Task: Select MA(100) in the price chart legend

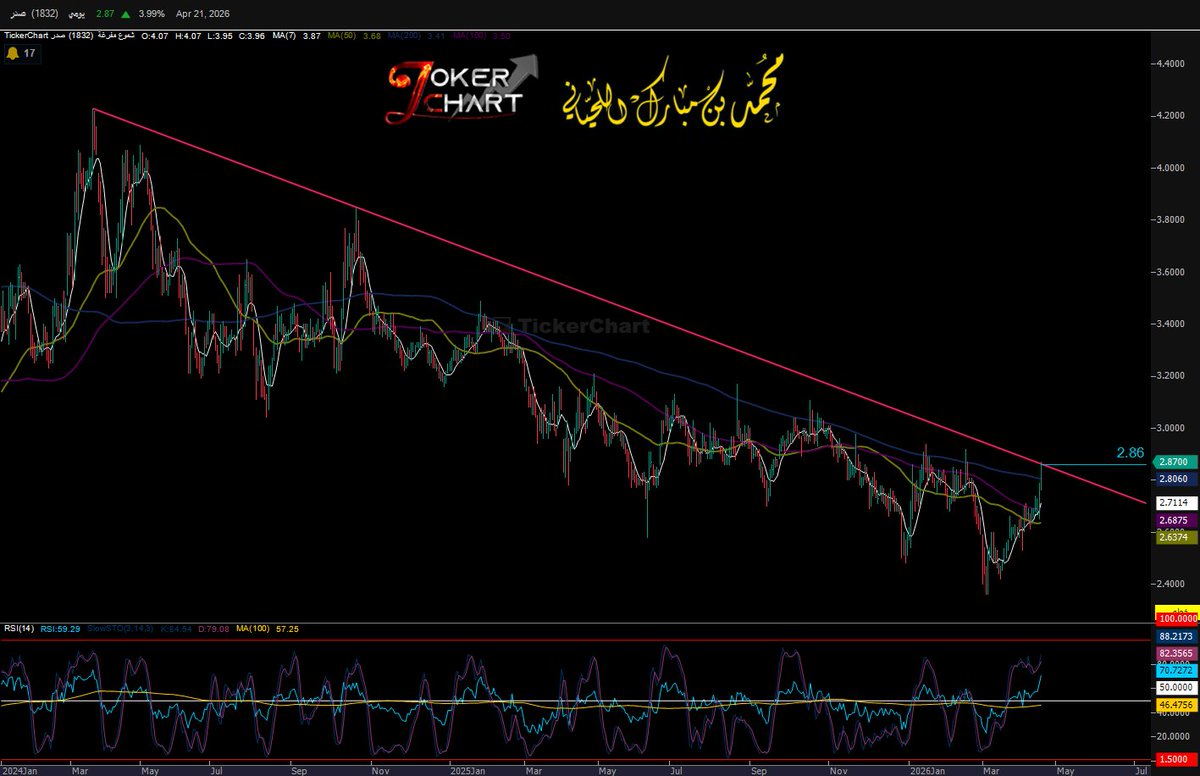Action: 469,34
